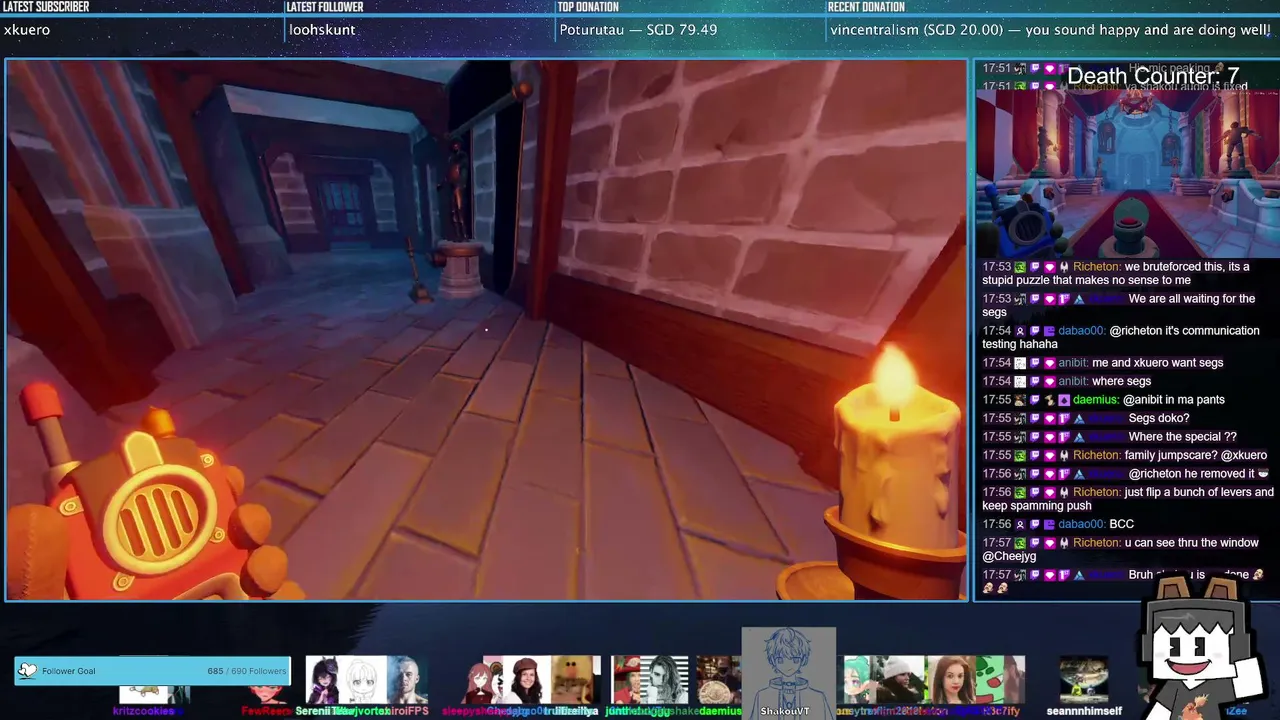Click the "Death Counter: 7" overlay text
Screen dimensions: 1280x720
point(1153,76)
